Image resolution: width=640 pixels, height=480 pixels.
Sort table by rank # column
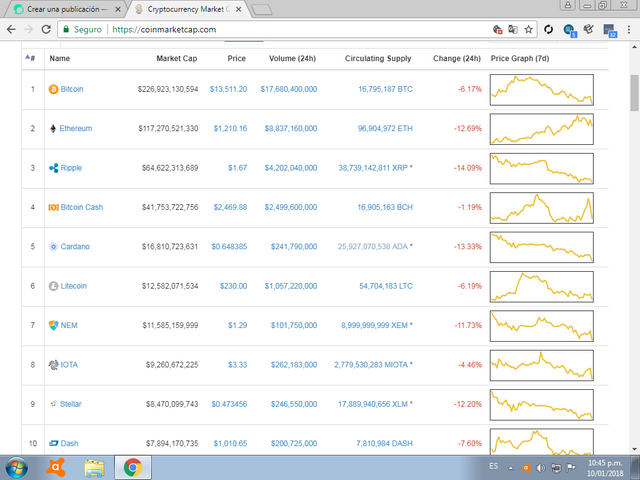coord(31,58)
